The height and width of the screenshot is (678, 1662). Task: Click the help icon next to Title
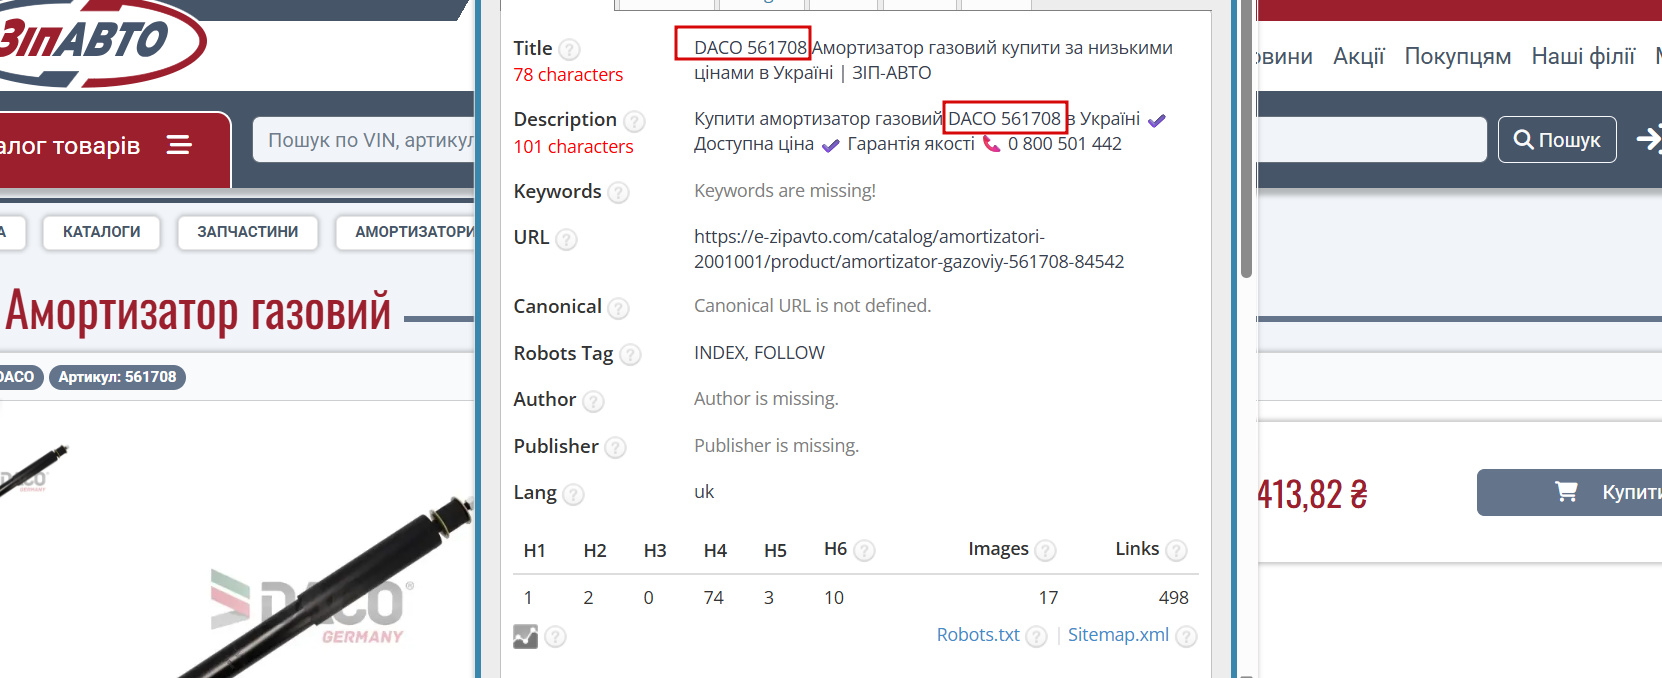click(569, 49)
